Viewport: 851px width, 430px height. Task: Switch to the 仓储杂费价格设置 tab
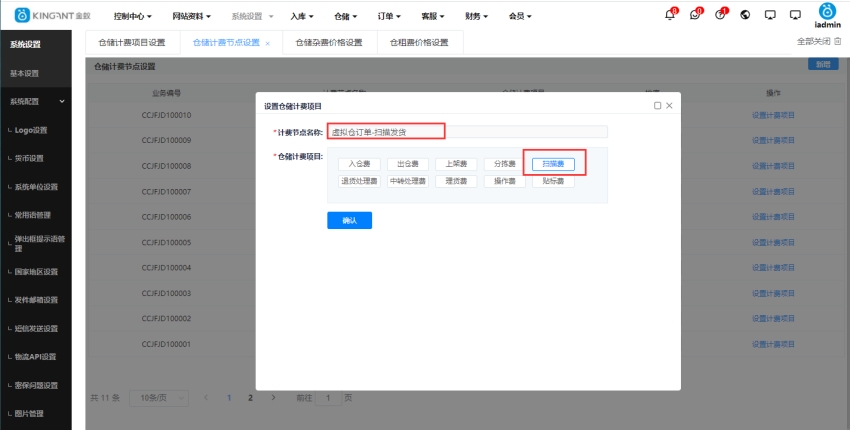point(329,42)
